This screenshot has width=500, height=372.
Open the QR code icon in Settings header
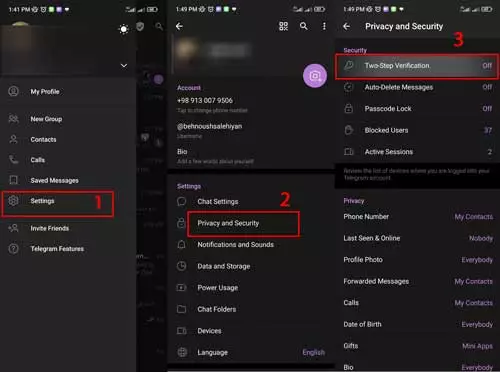[x=283, y=26]
